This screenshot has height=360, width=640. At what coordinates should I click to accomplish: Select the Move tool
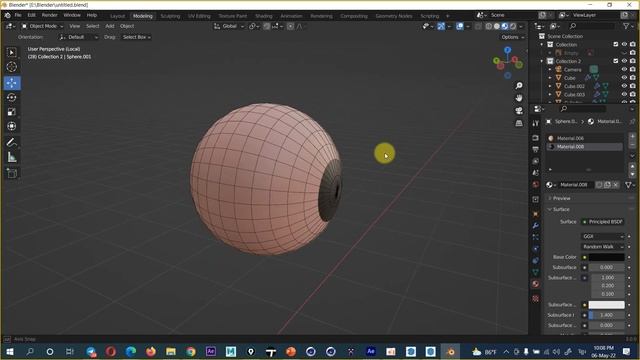click(12, 83)
